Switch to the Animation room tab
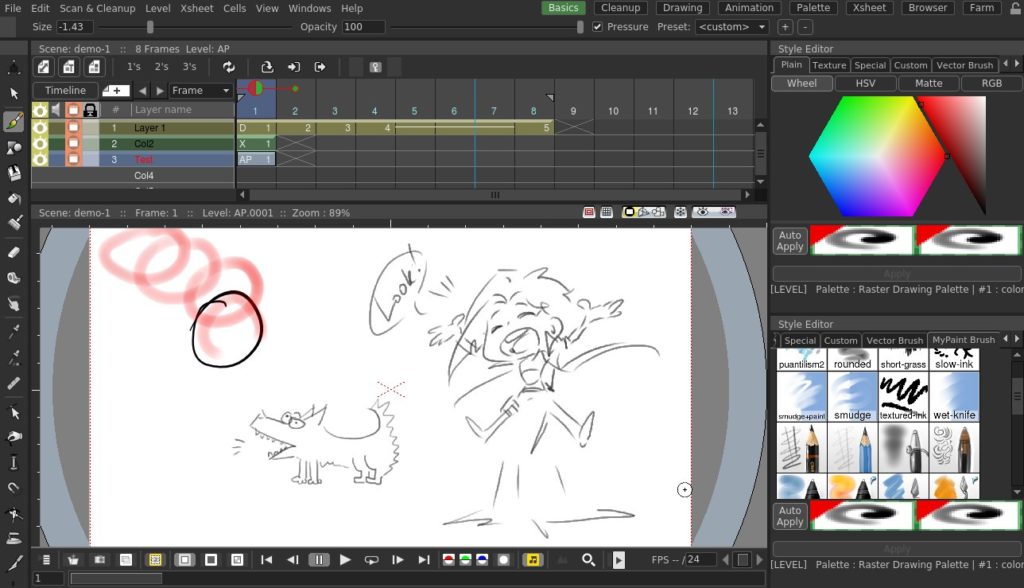 coord(748,7)
